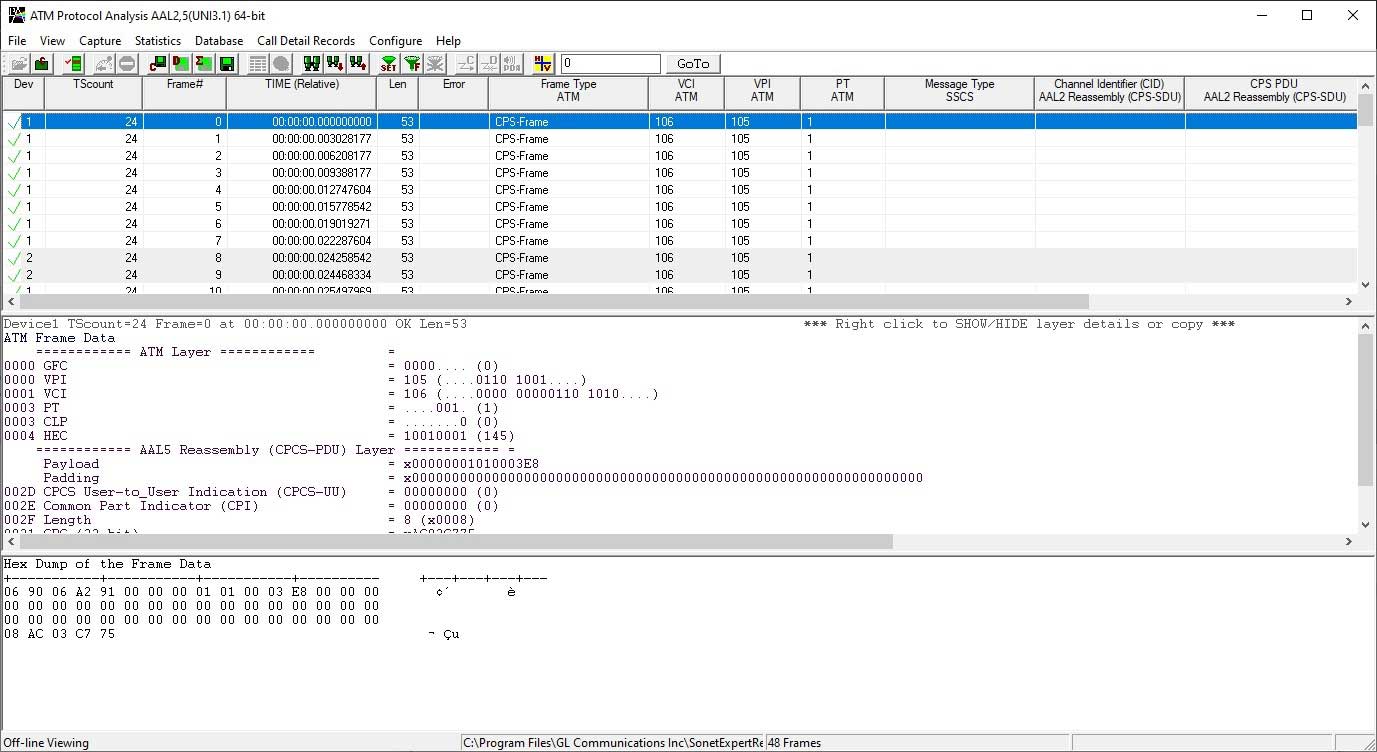Screen dimensions: 1377x752
Task: Click the green floppy disk save icon
Action: pos(227,64)
